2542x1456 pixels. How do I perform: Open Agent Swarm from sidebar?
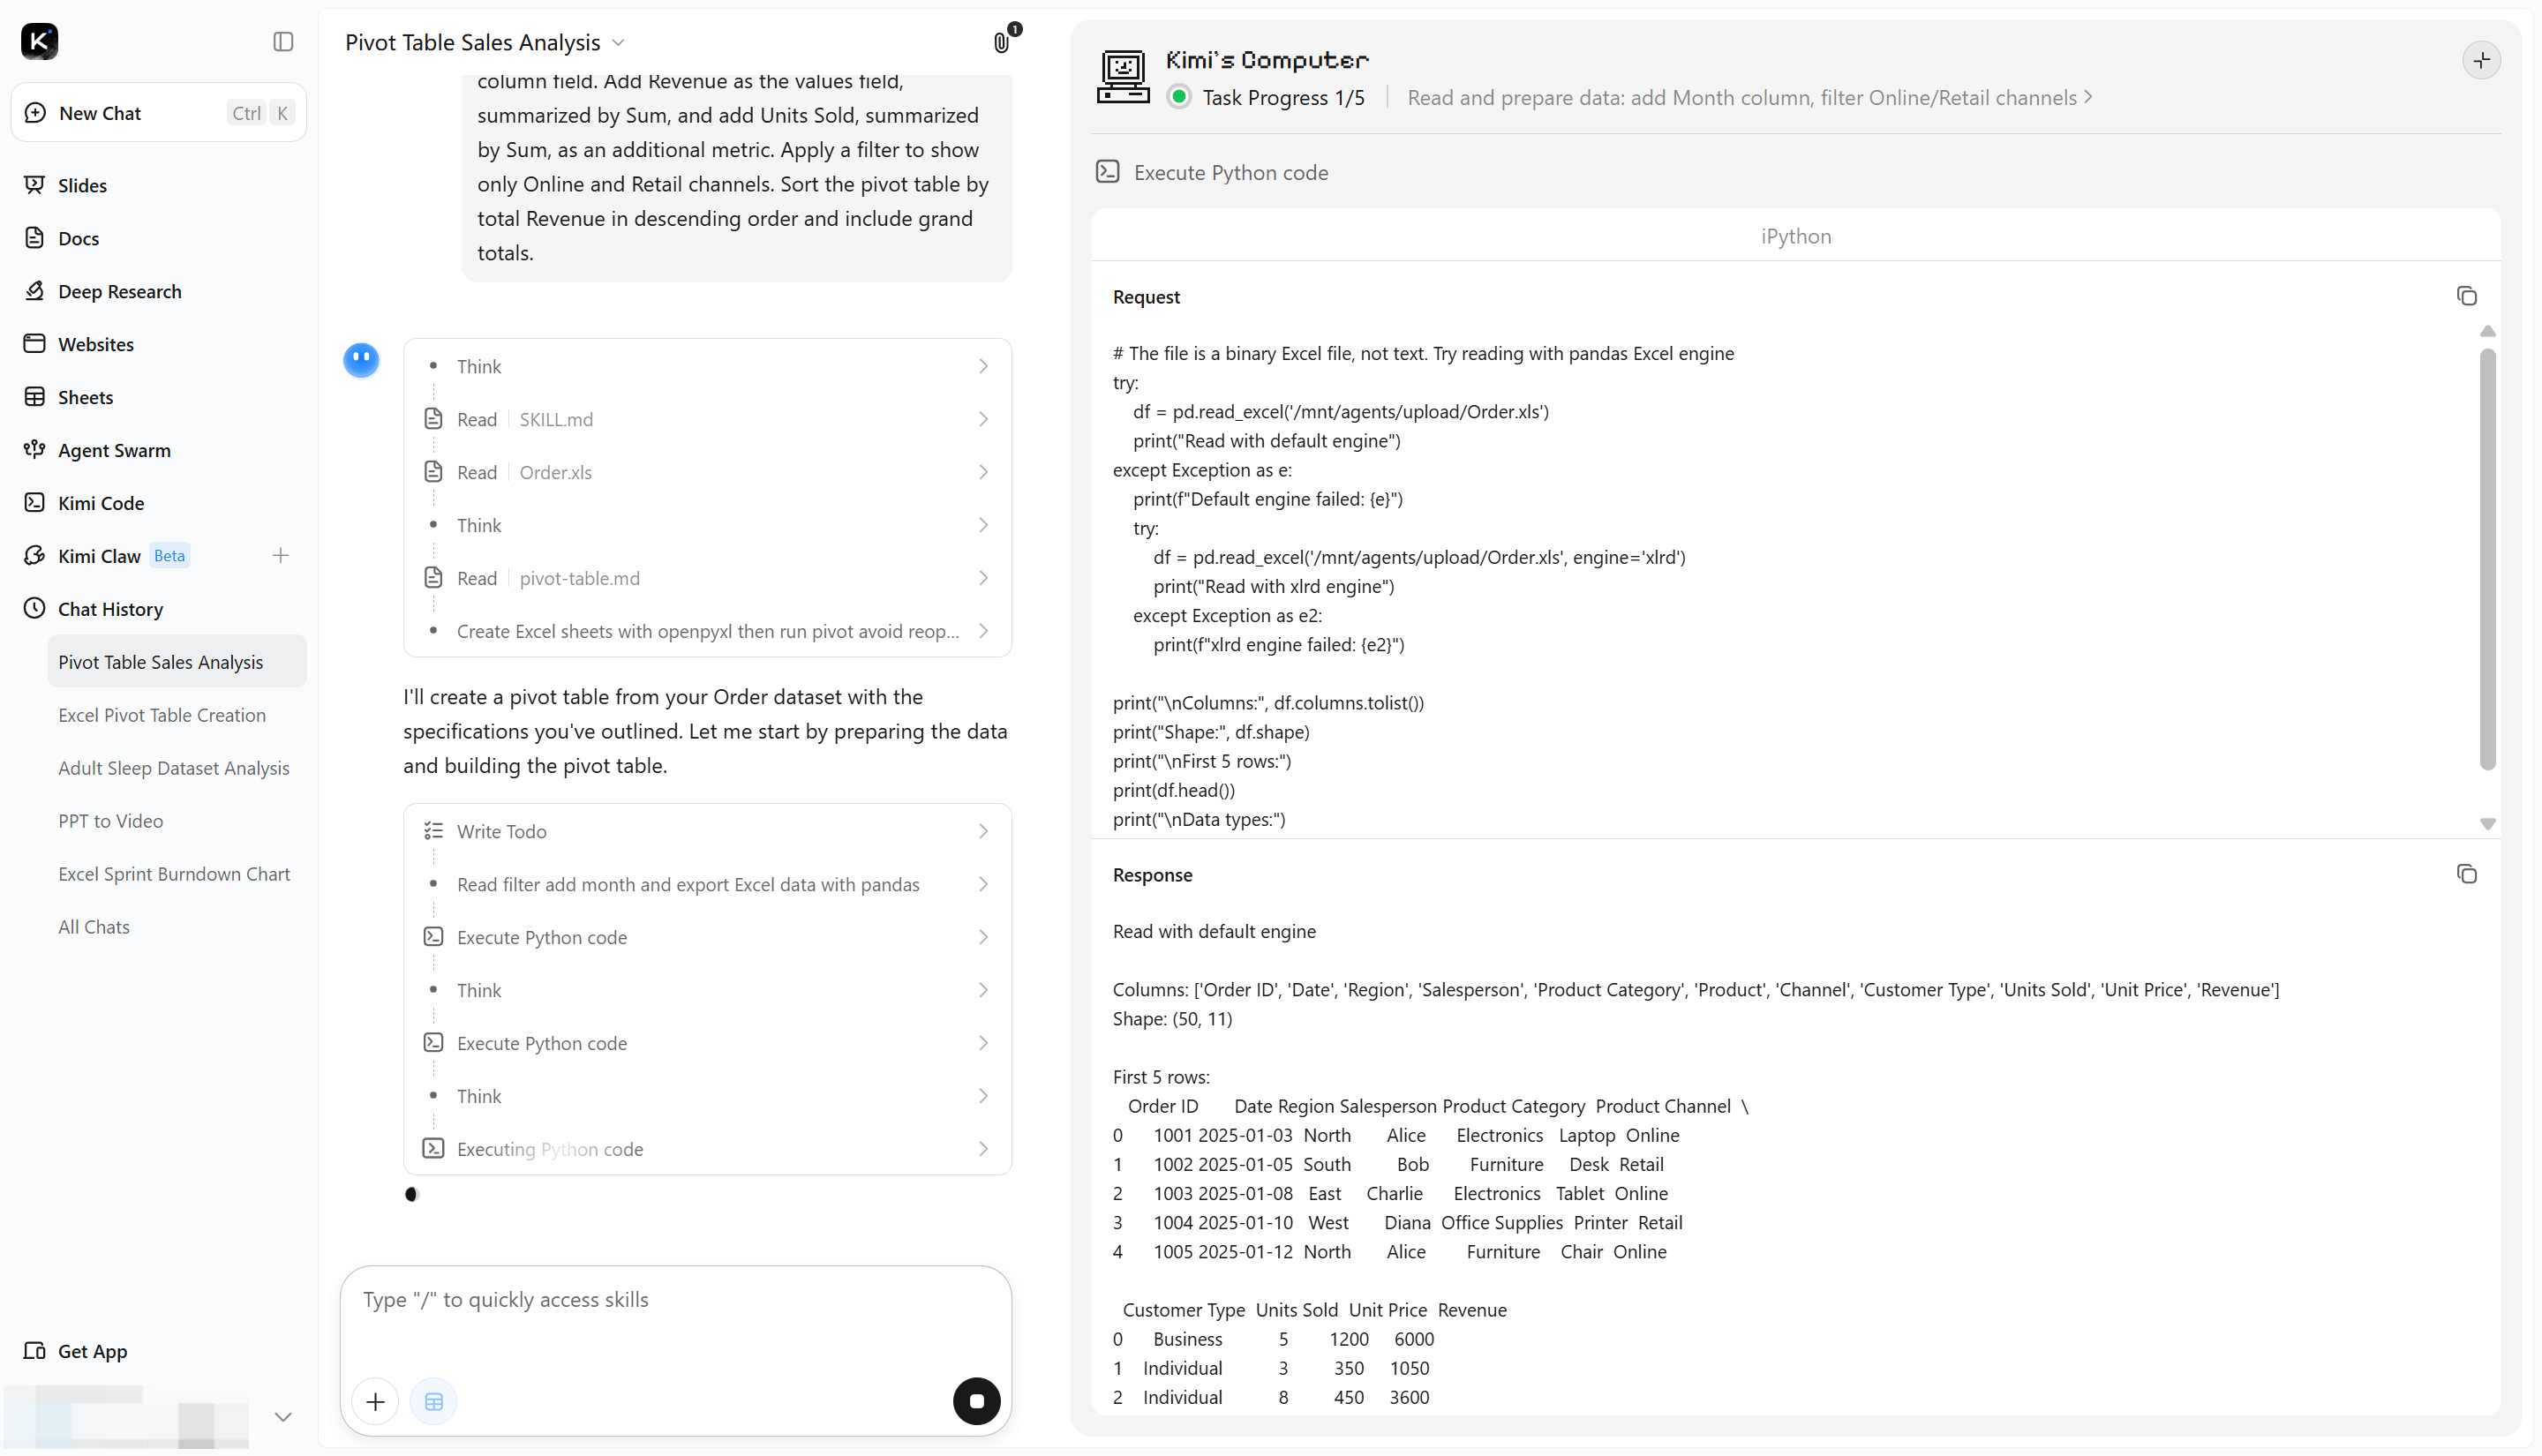click(x=113, y=450)
